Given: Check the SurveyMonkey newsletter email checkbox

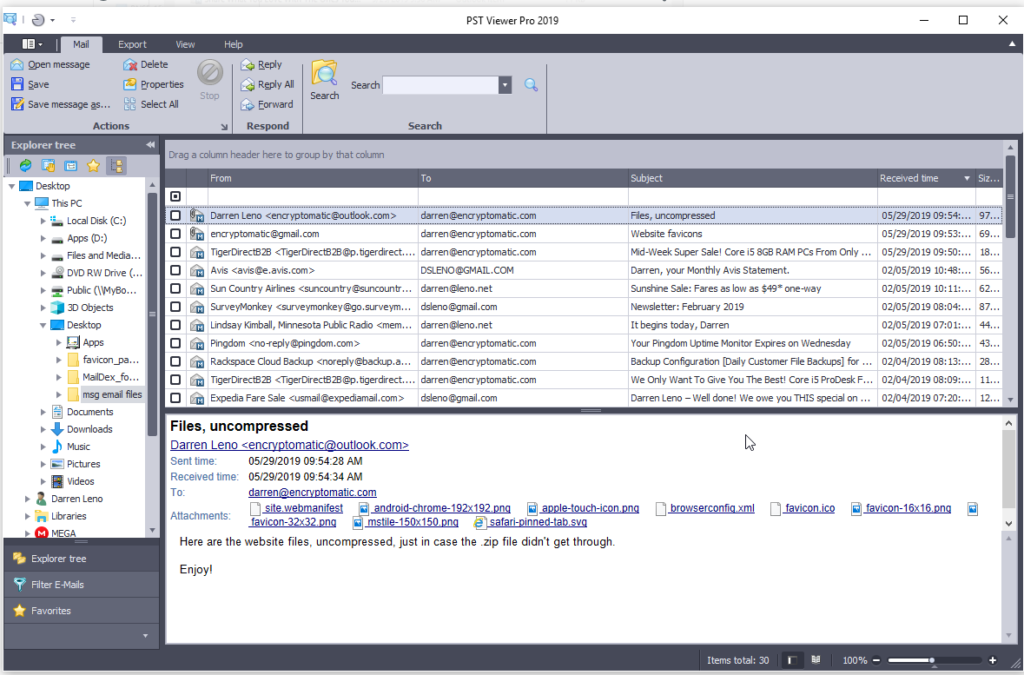Looking at the screenshot, I should [x=176, y=307].
